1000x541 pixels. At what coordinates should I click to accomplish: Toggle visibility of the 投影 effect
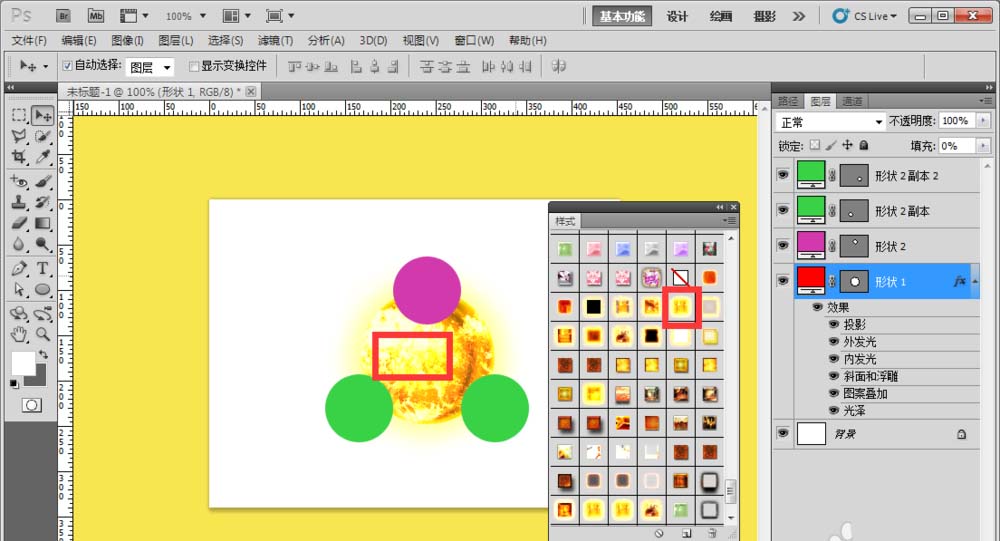click(833, 325)
